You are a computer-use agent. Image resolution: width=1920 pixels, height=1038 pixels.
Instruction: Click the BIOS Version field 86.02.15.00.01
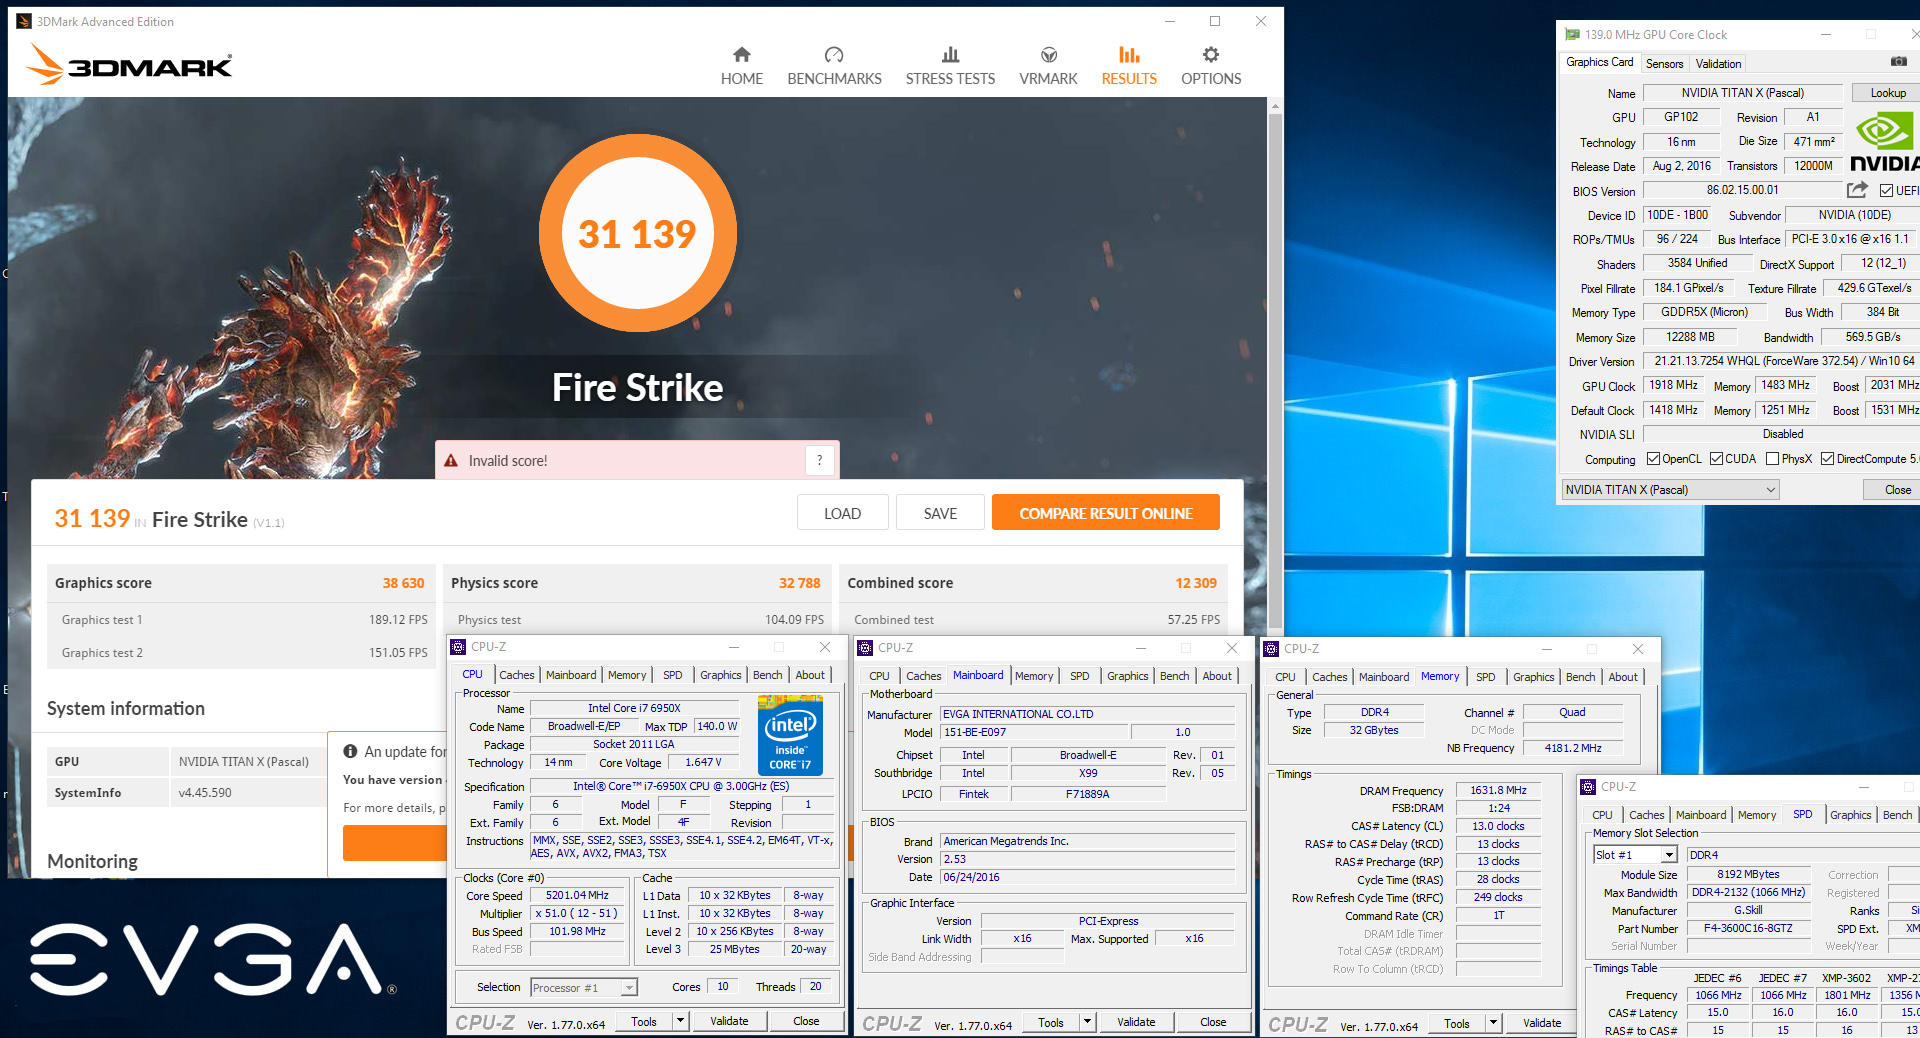click(x=1742, y=190)
